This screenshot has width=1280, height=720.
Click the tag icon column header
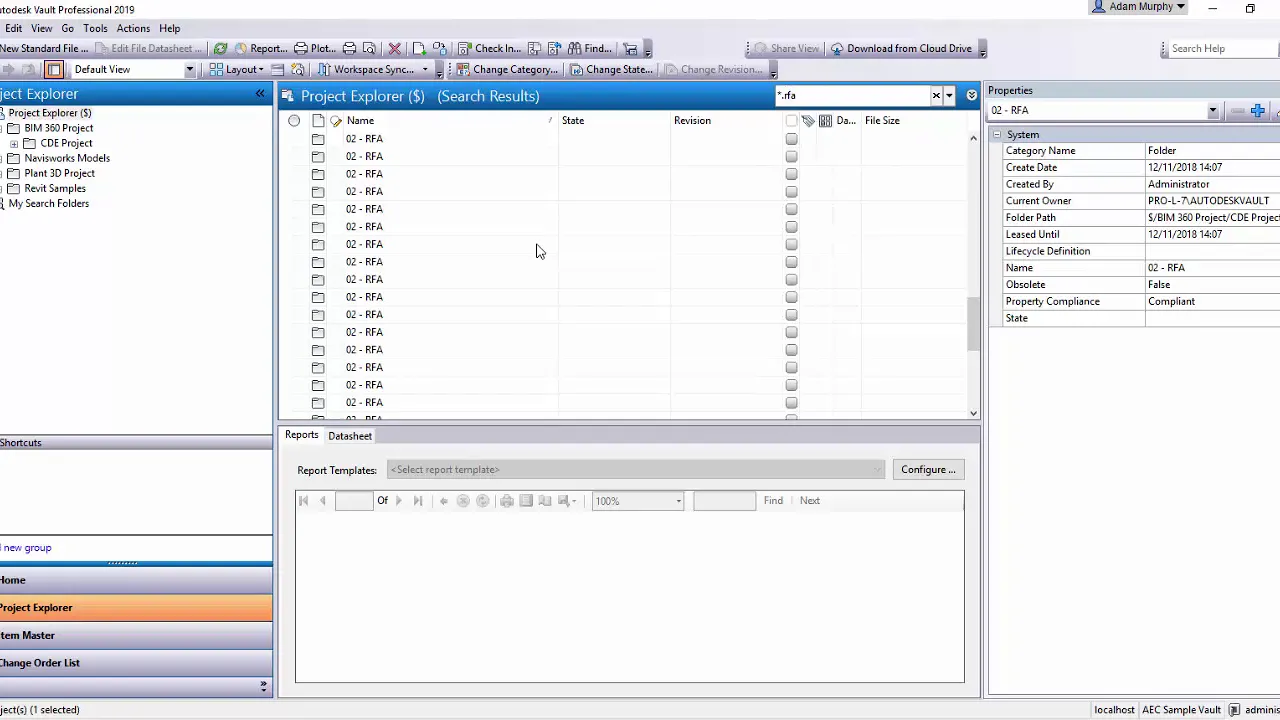coord(808,121)
